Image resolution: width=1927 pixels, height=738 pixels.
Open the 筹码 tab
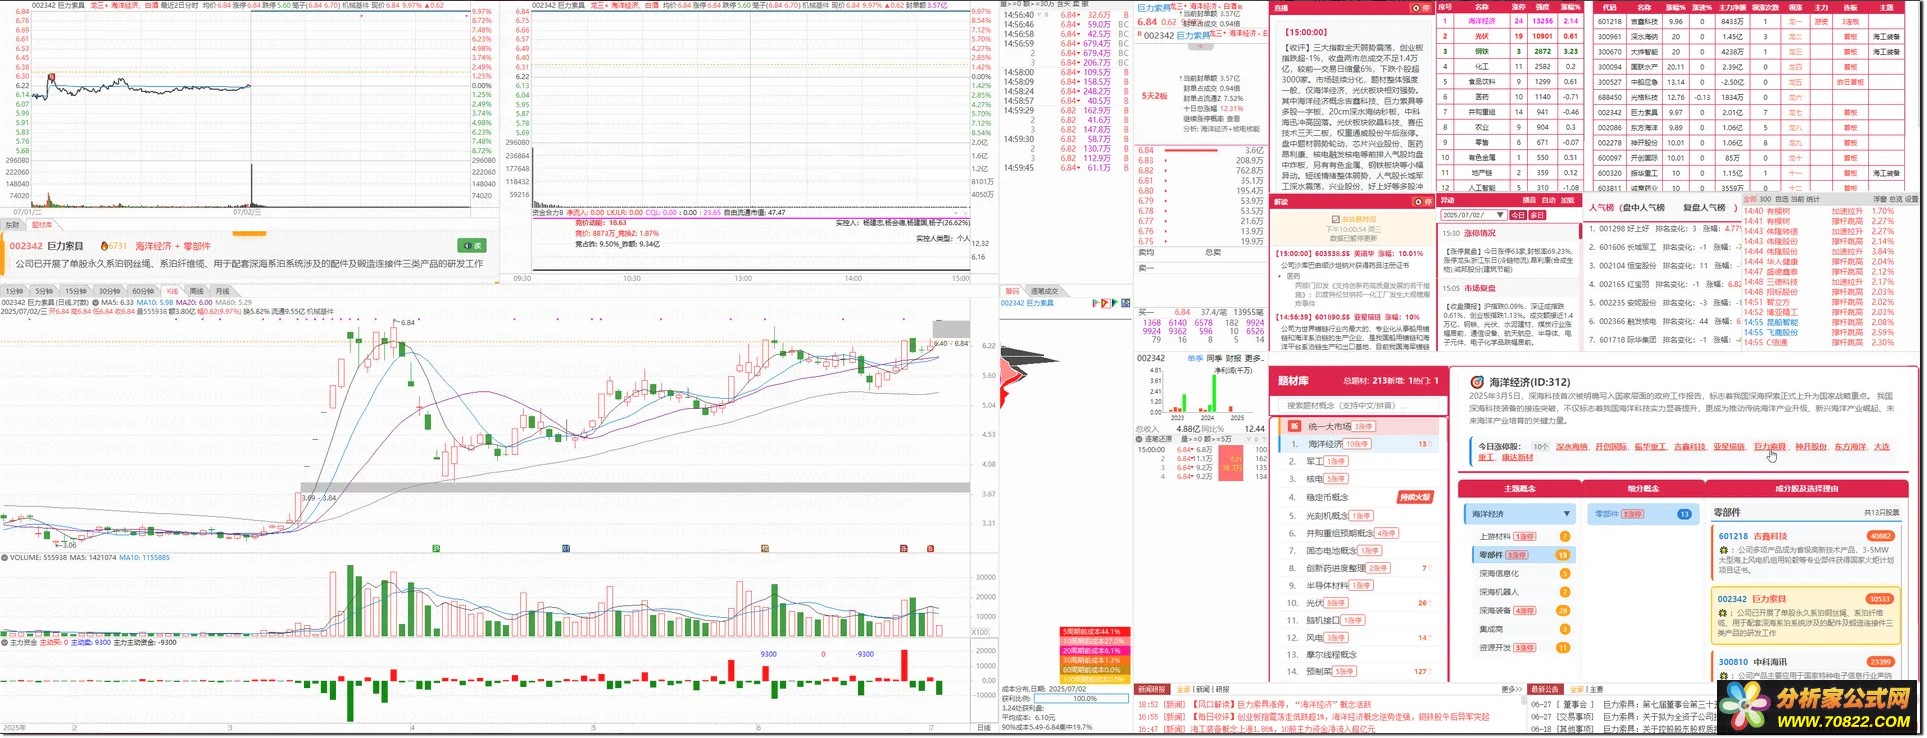pos(1013,291)
